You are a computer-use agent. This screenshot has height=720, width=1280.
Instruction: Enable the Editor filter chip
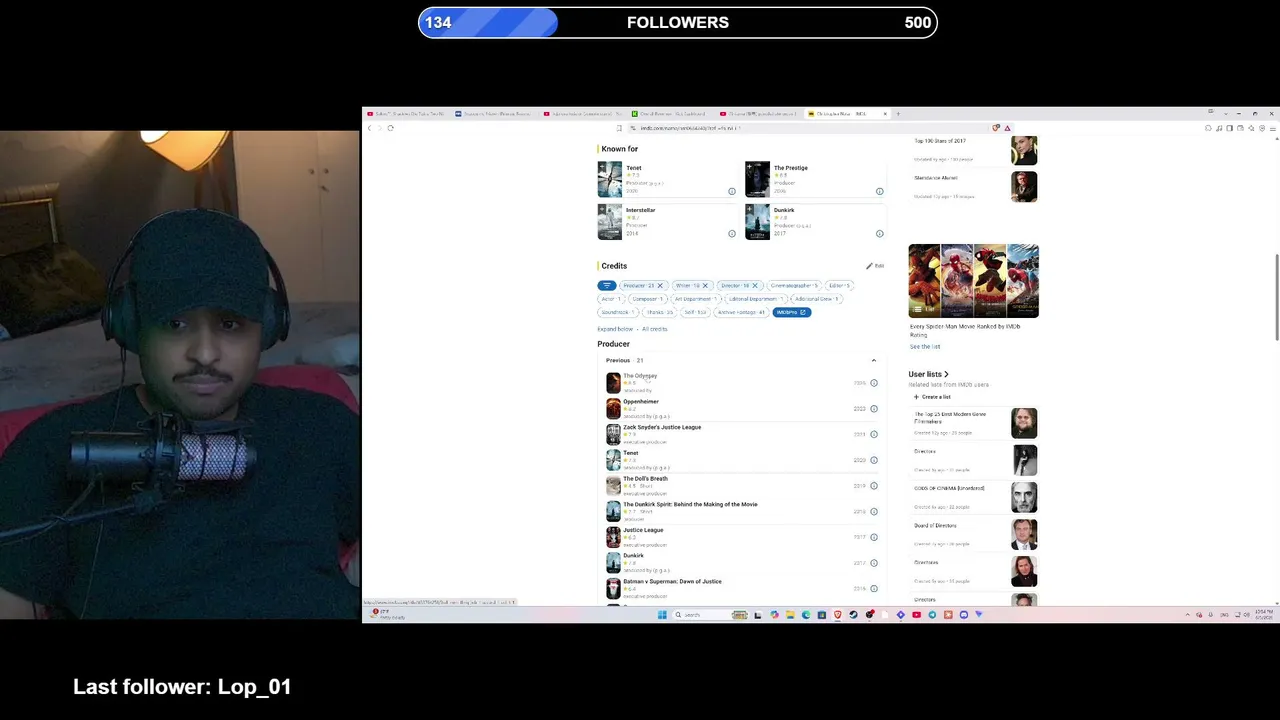[x=839, y=286]
